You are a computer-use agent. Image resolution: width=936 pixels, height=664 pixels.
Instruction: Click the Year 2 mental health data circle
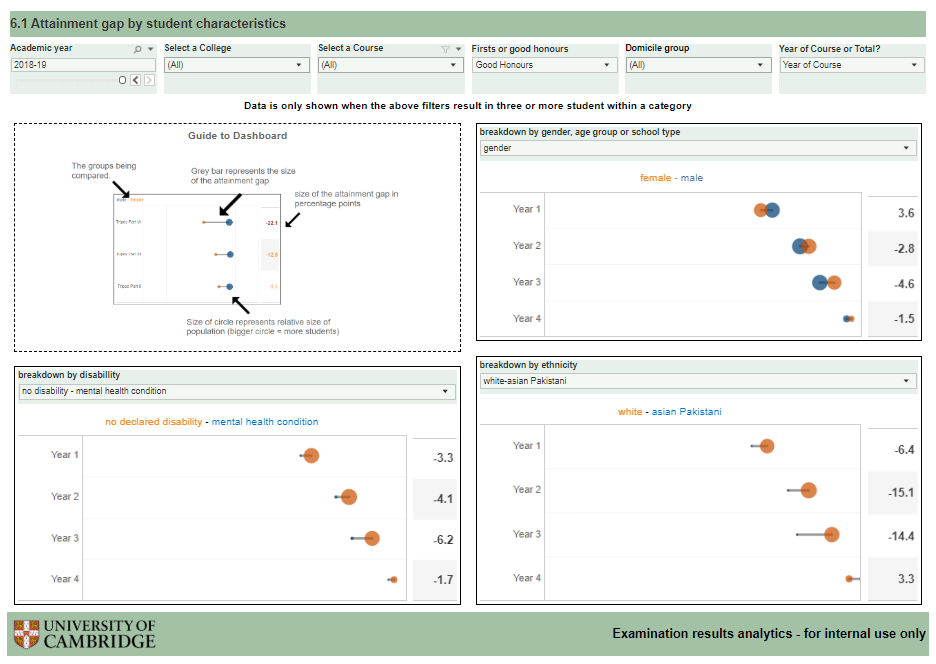pyautogui.click(x=348, y=497)
